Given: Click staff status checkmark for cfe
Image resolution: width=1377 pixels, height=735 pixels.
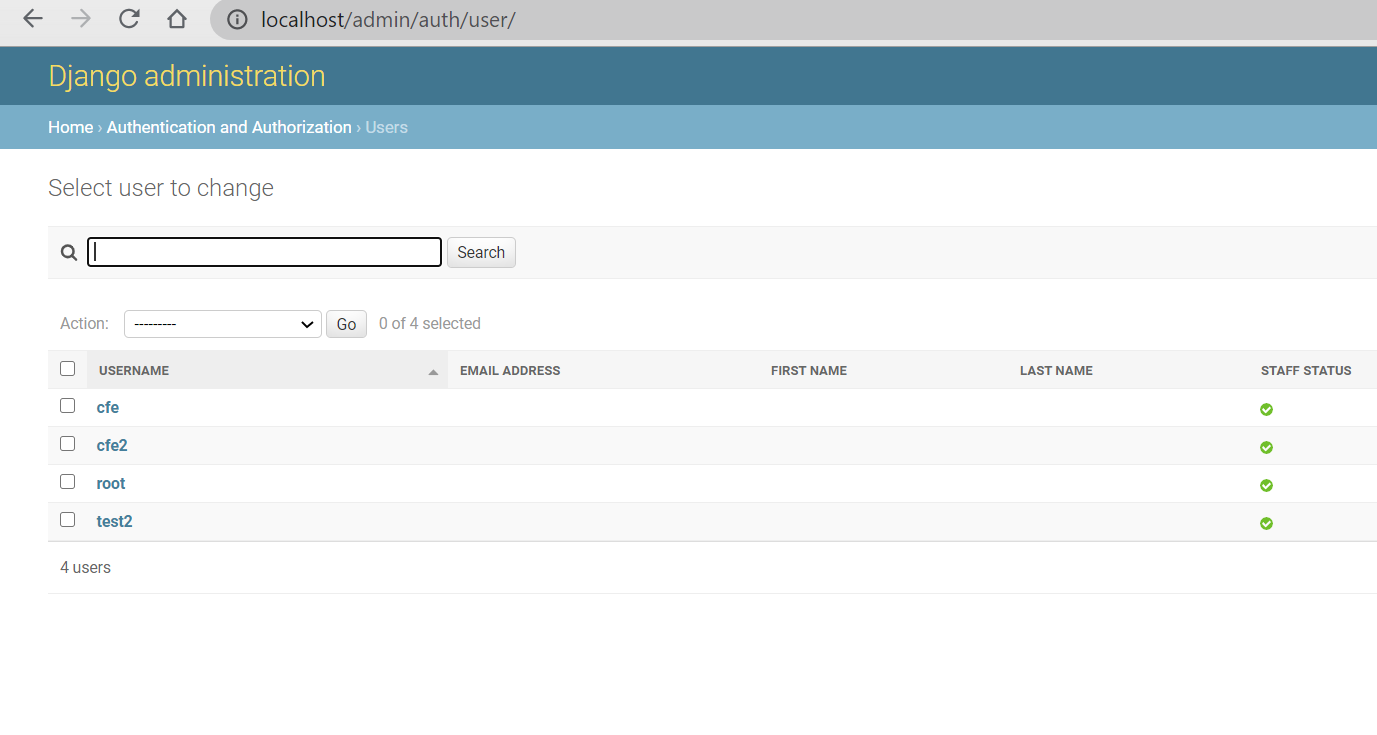Looking at the screenshot, I should tap(1266, 409).
